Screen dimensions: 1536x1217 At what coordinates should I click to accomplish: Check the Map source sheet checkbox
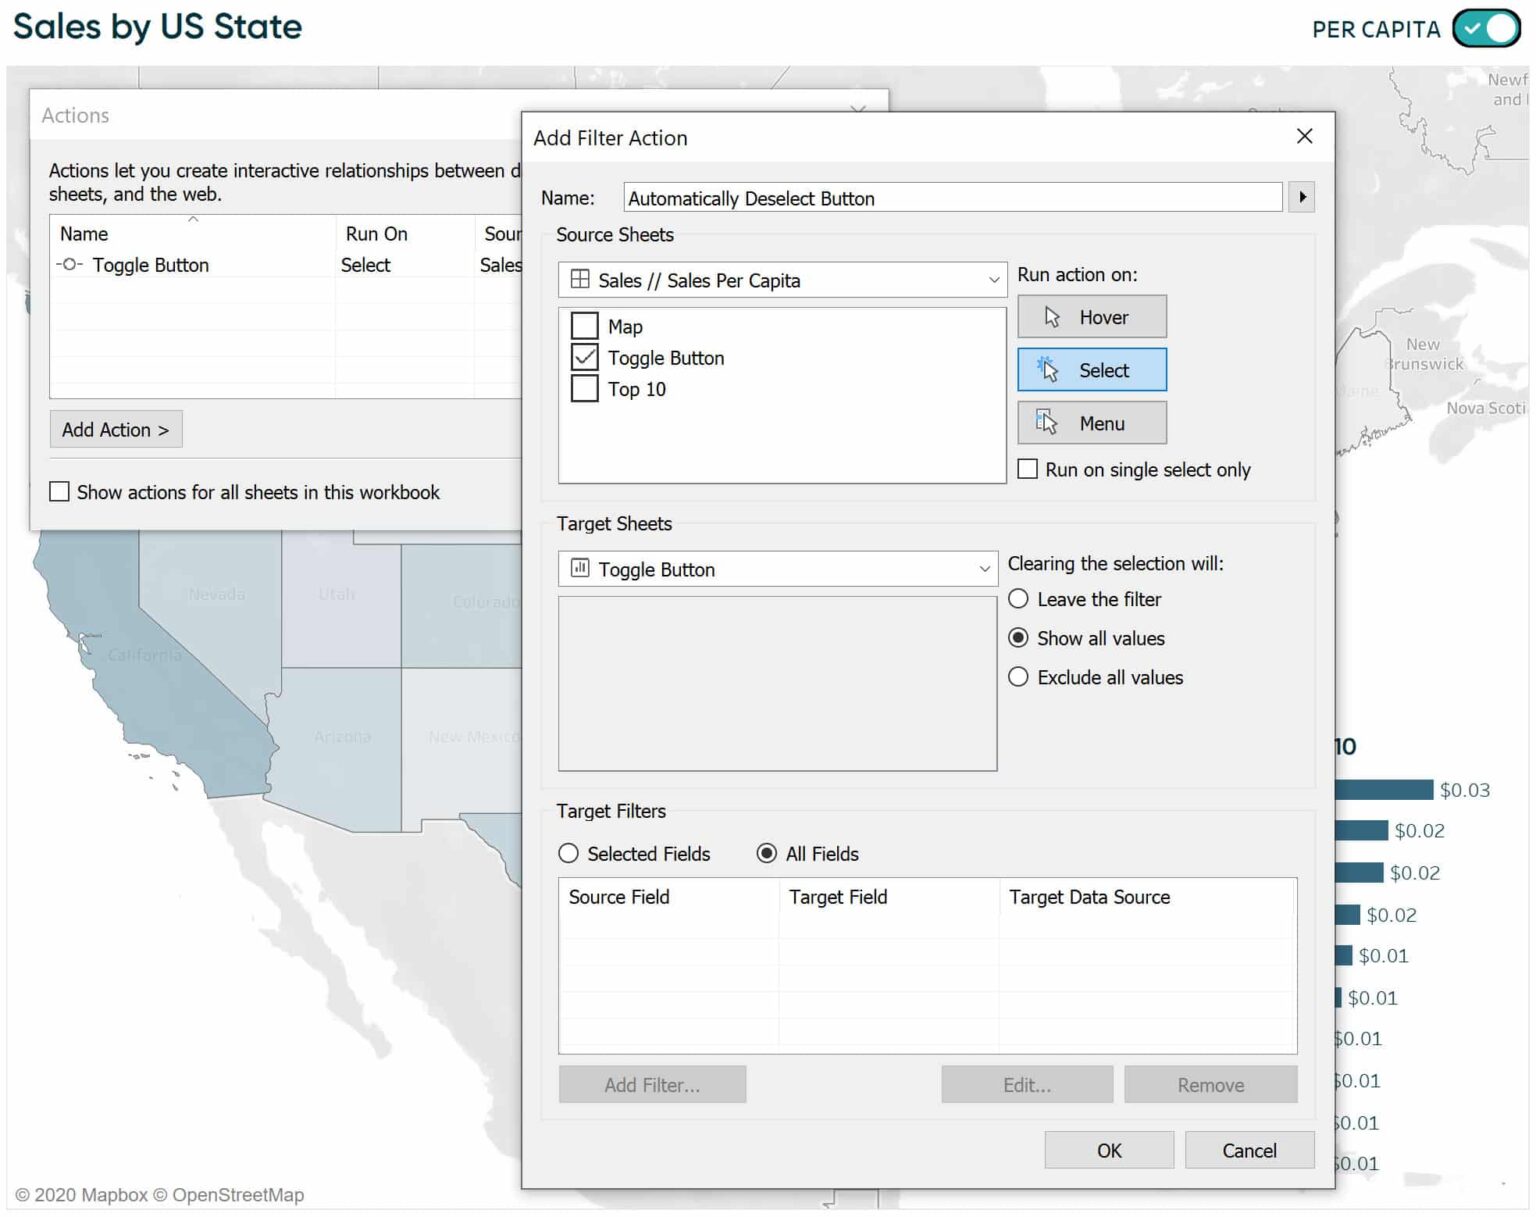[x=584, y=325]
